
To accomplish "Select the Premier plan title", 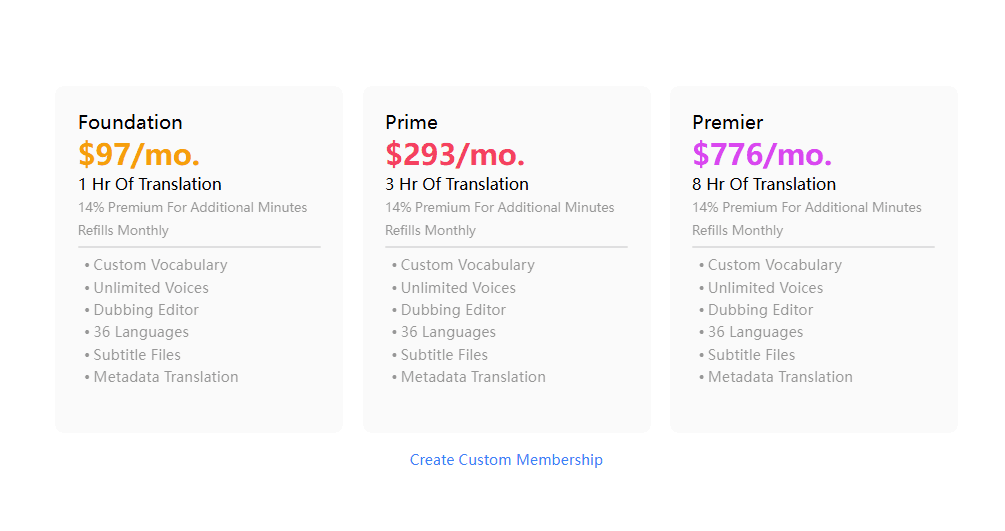I will point(727,123).
